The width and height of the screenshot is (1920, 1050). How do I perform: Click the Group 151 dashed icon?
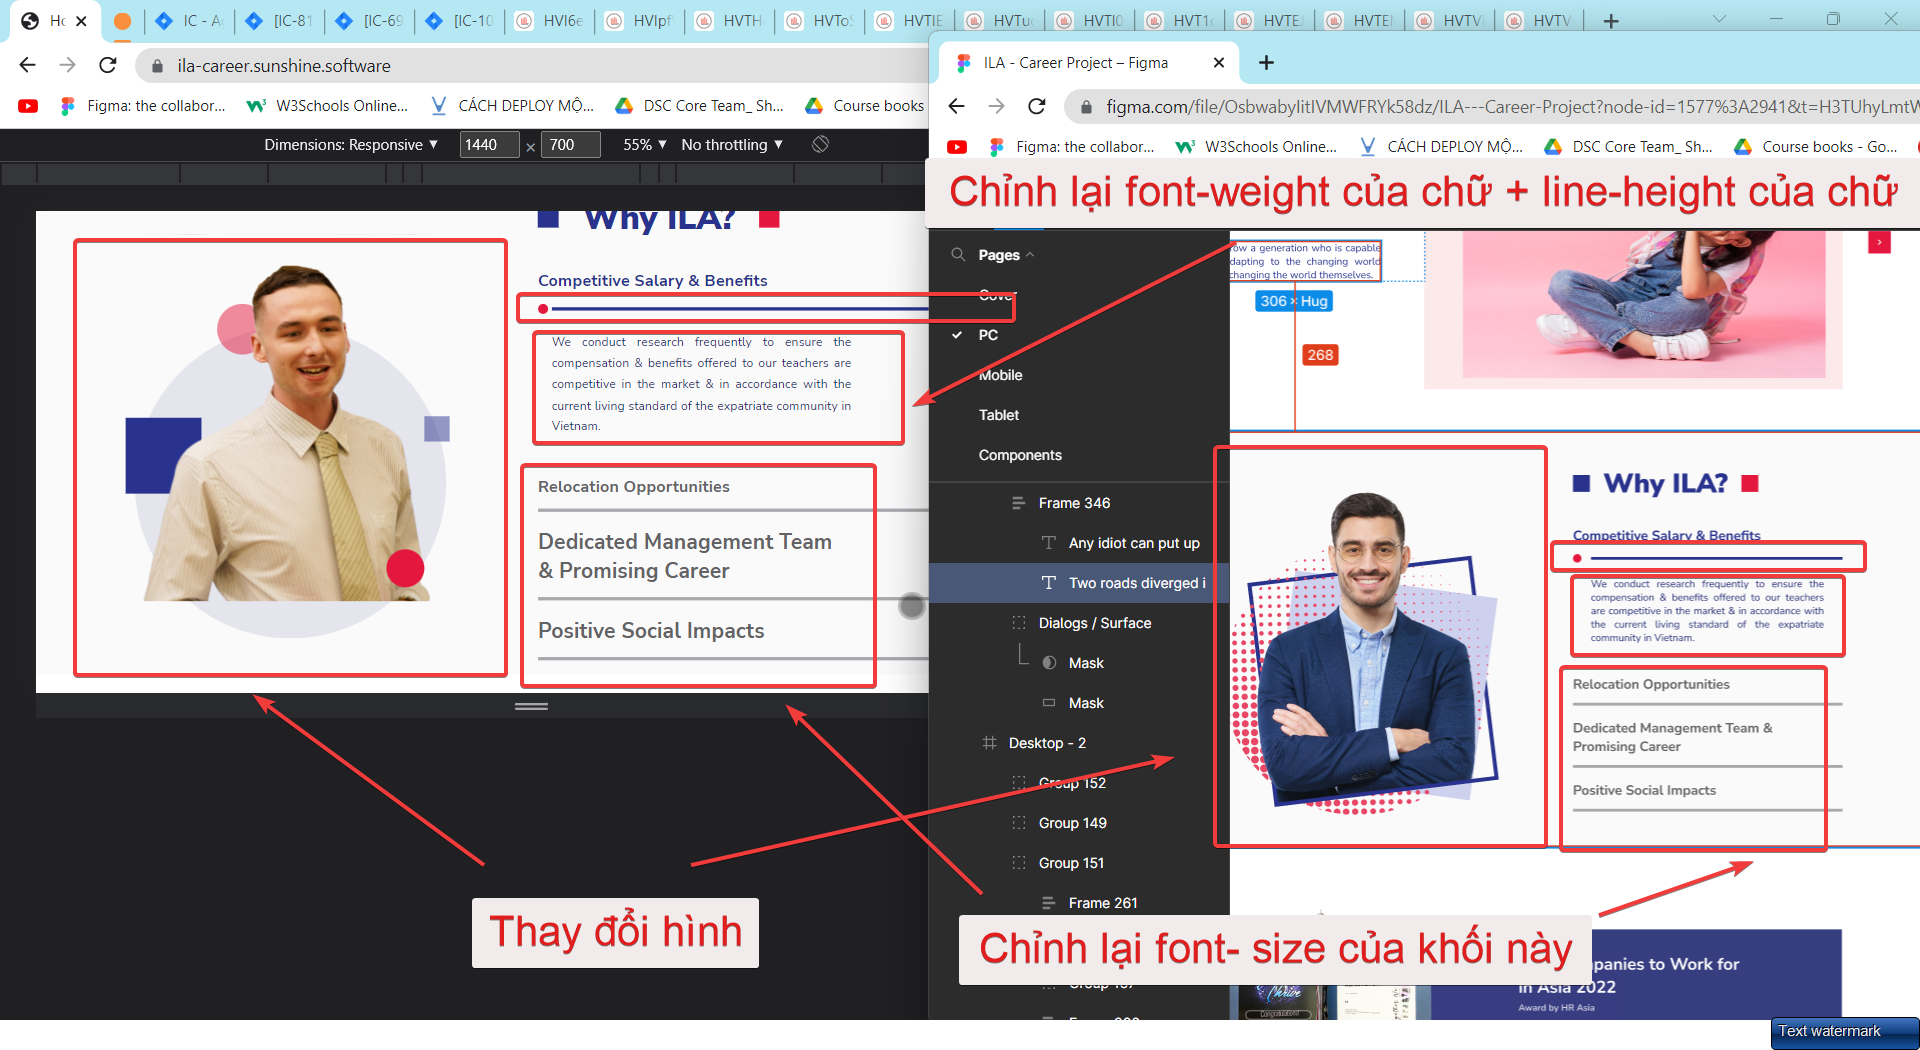point(1019,863)
